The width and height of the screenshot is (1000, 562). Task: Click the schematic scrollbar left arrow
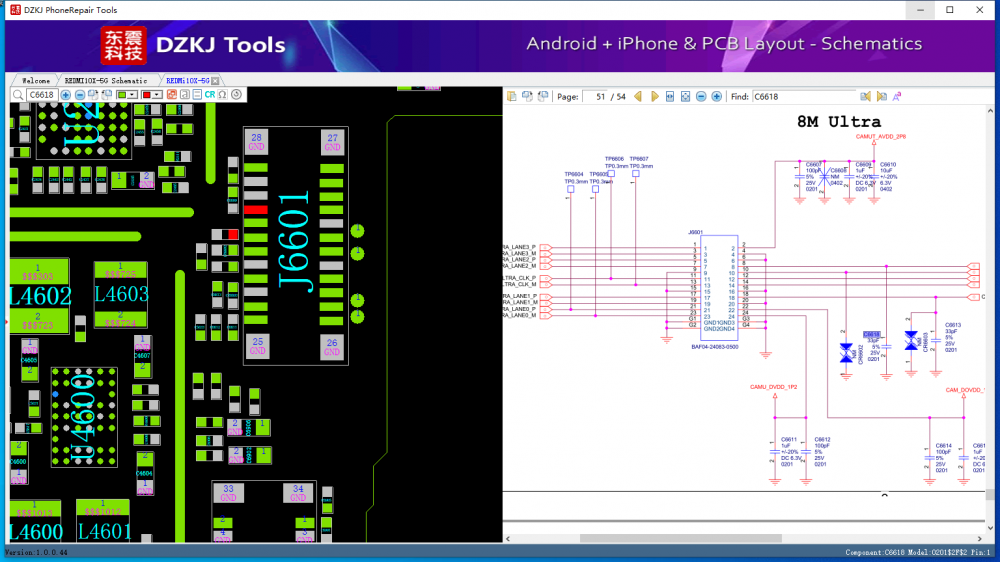click(508, 538)
